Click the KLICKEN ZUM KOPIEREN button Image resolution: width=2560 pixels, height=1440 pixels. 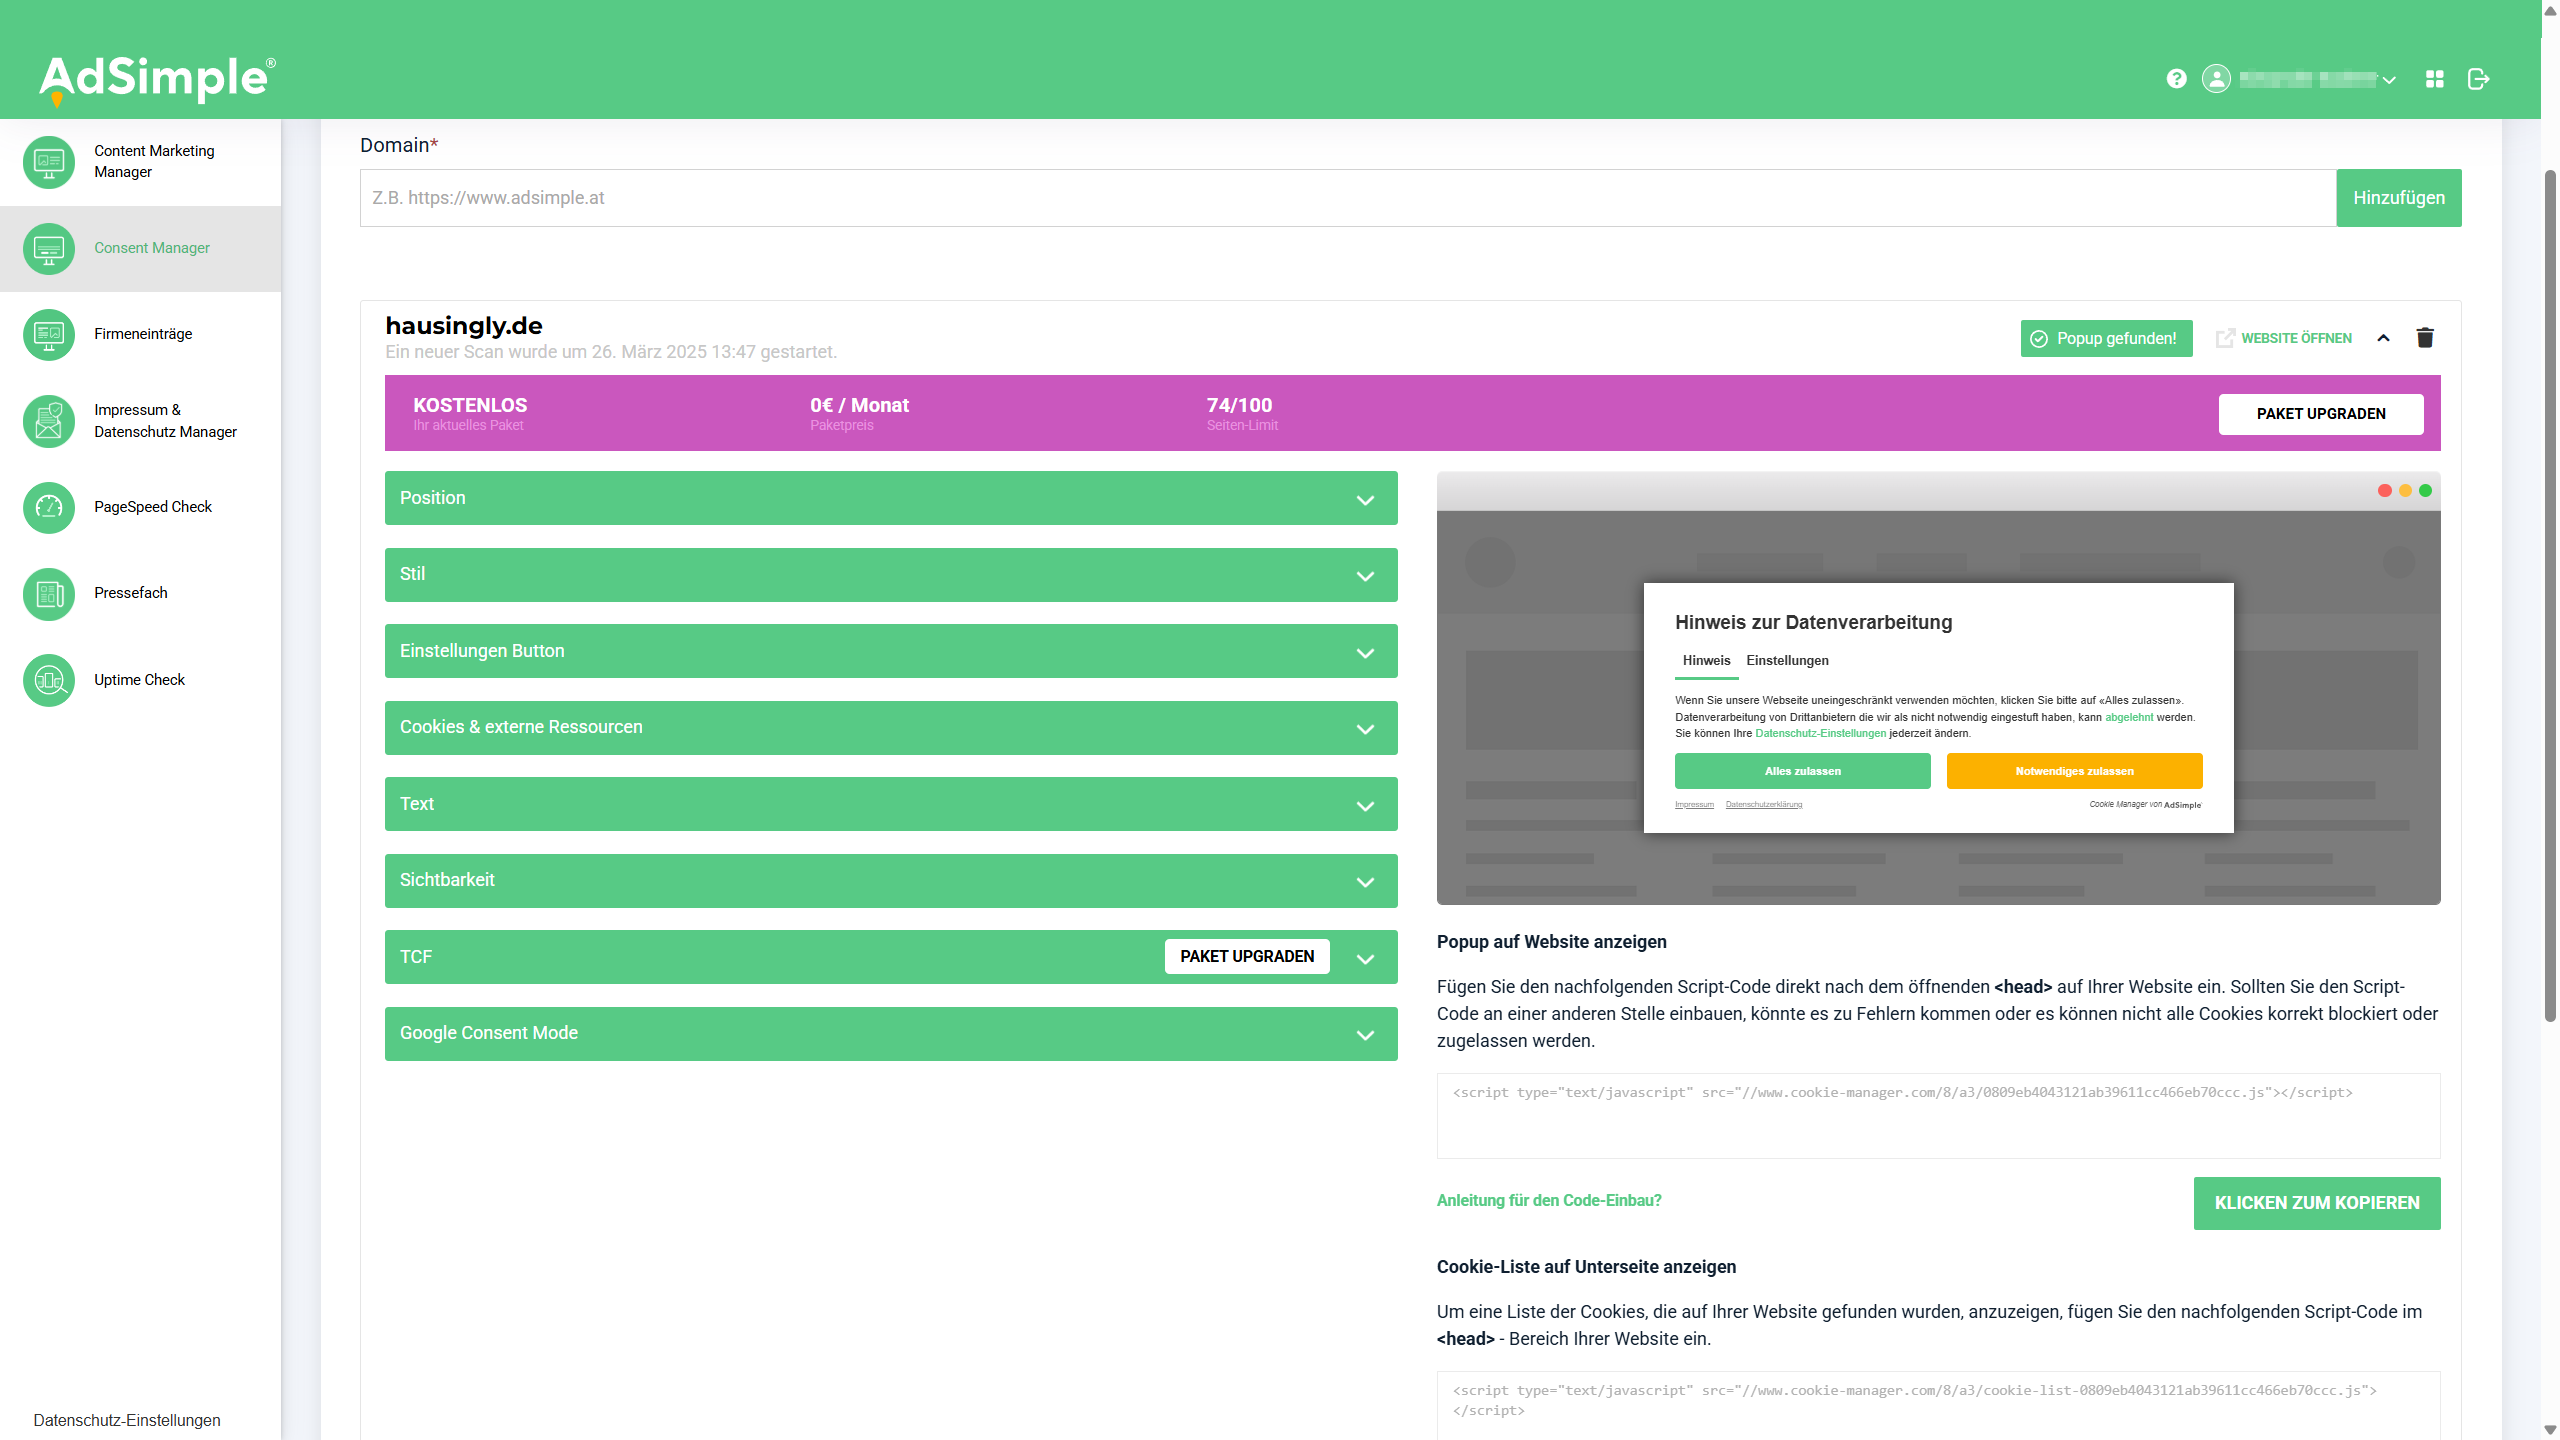[2316, 1203]
